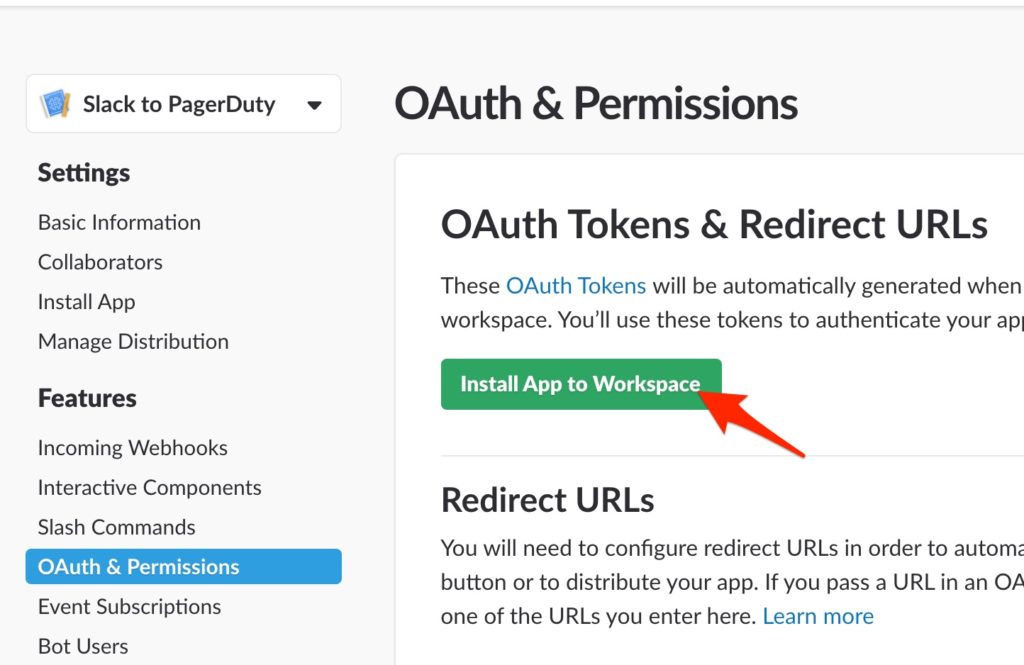Select the highlighted OAuth & Permissions item
Viewport: 1024px width, 665px height.
pyautogui.click(x=184, y=566)
